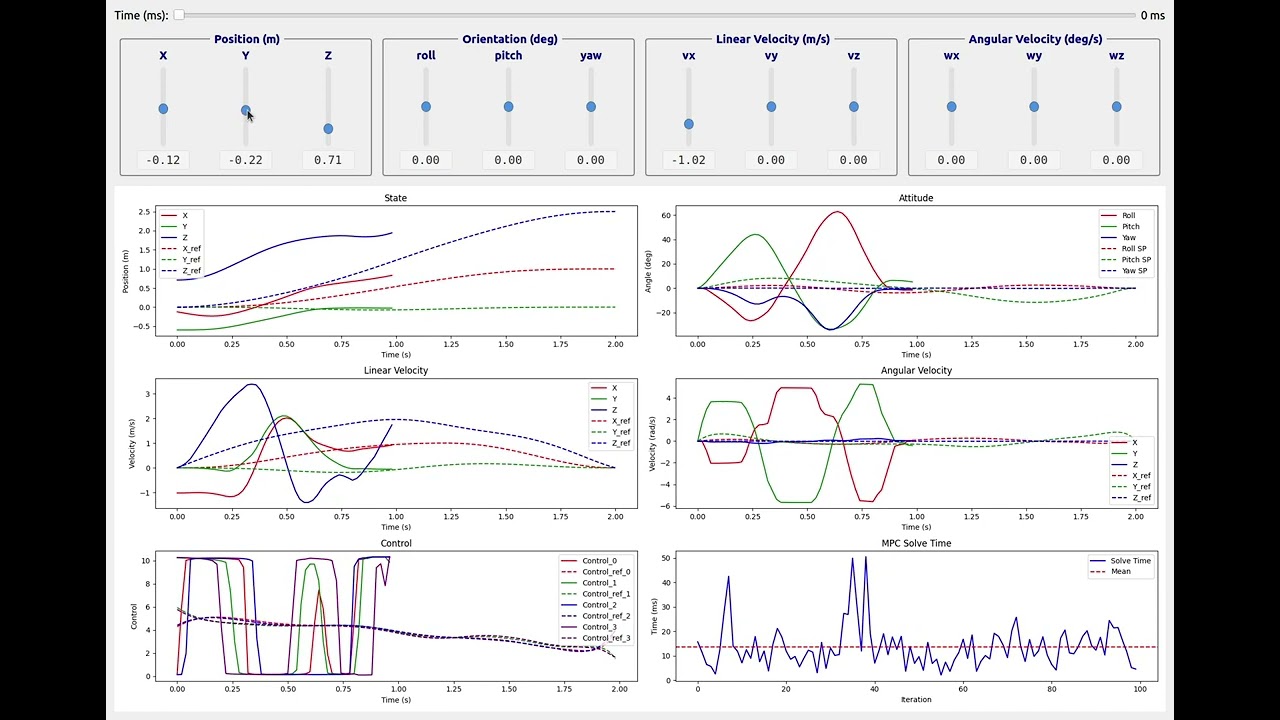Click the Position (m) group label
Screen dimensions: 1280x720
pyautogui.click(x=246, y=39)
